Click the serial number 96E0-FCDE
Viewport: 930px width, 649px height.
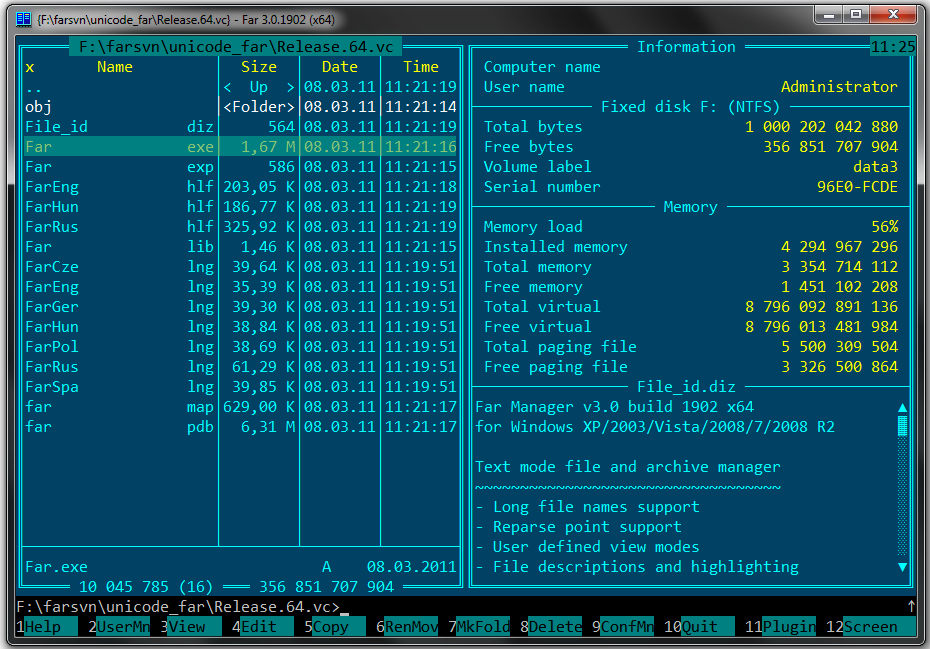[857, 187]
